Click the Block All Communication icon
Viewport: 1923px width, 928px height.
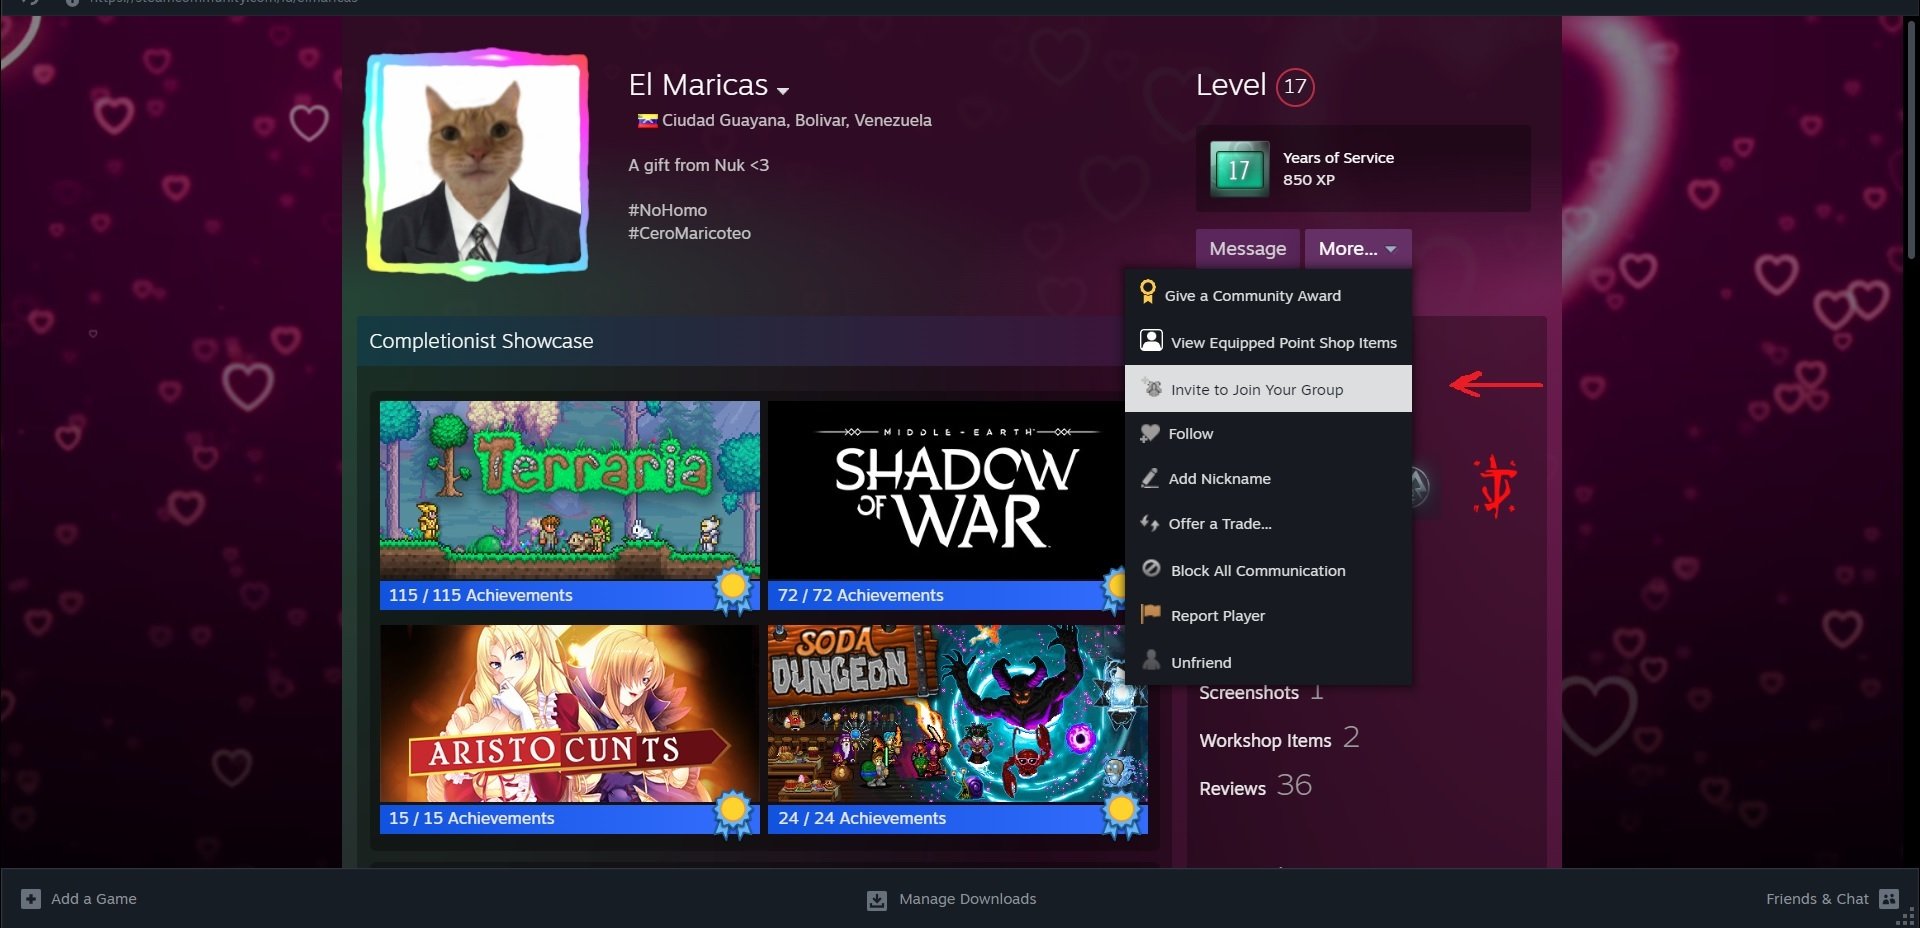1149,569
